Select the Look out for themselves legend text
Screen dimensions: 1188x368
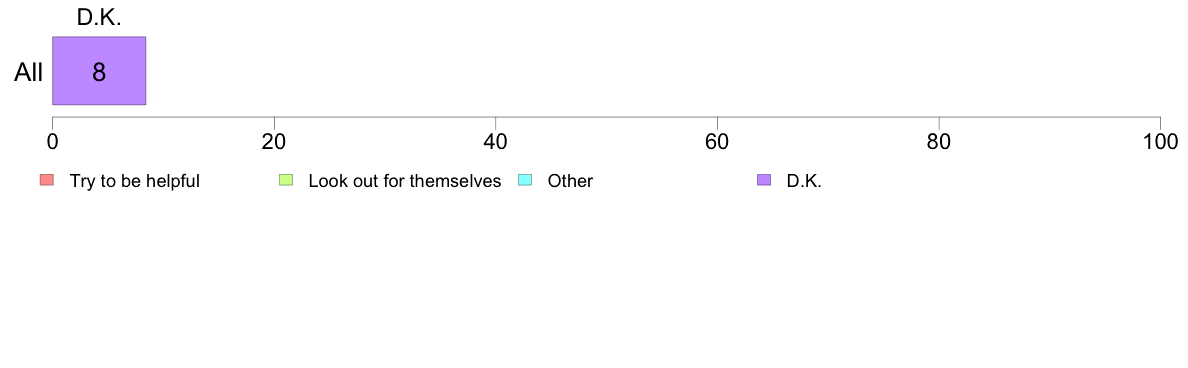coord(405,181)
